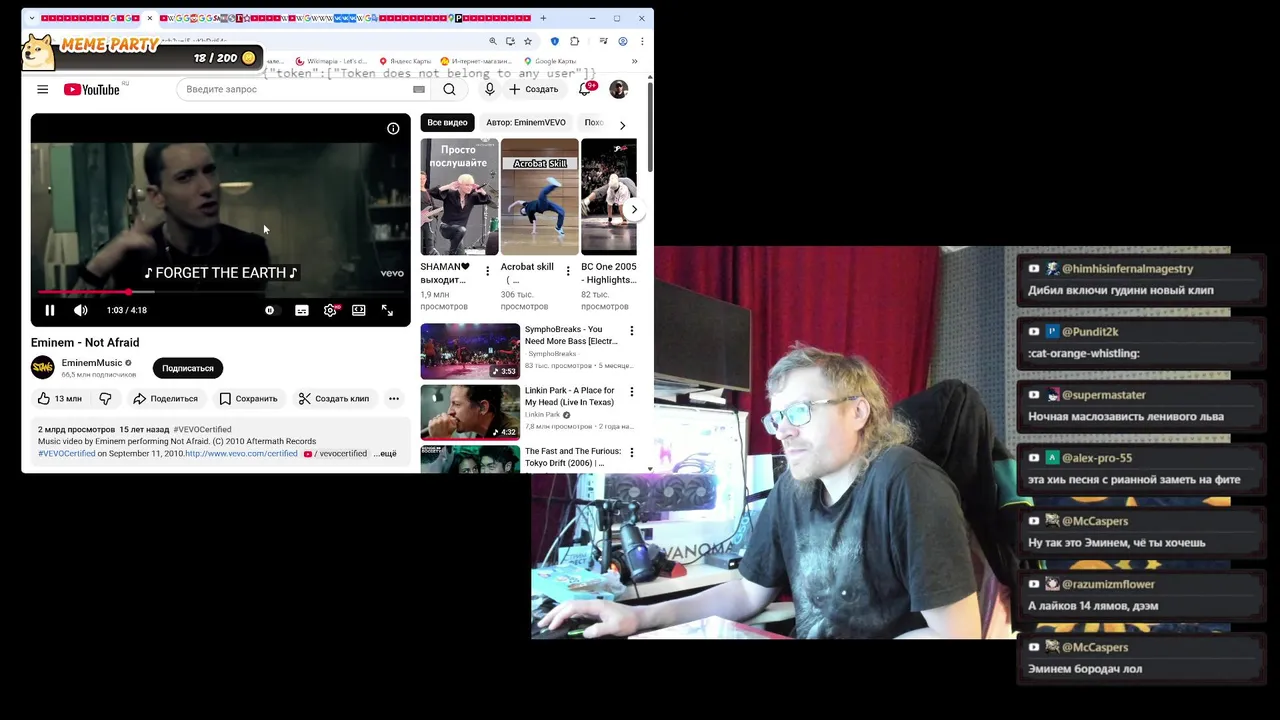Mute the video volume speaker

click(81, 311)
